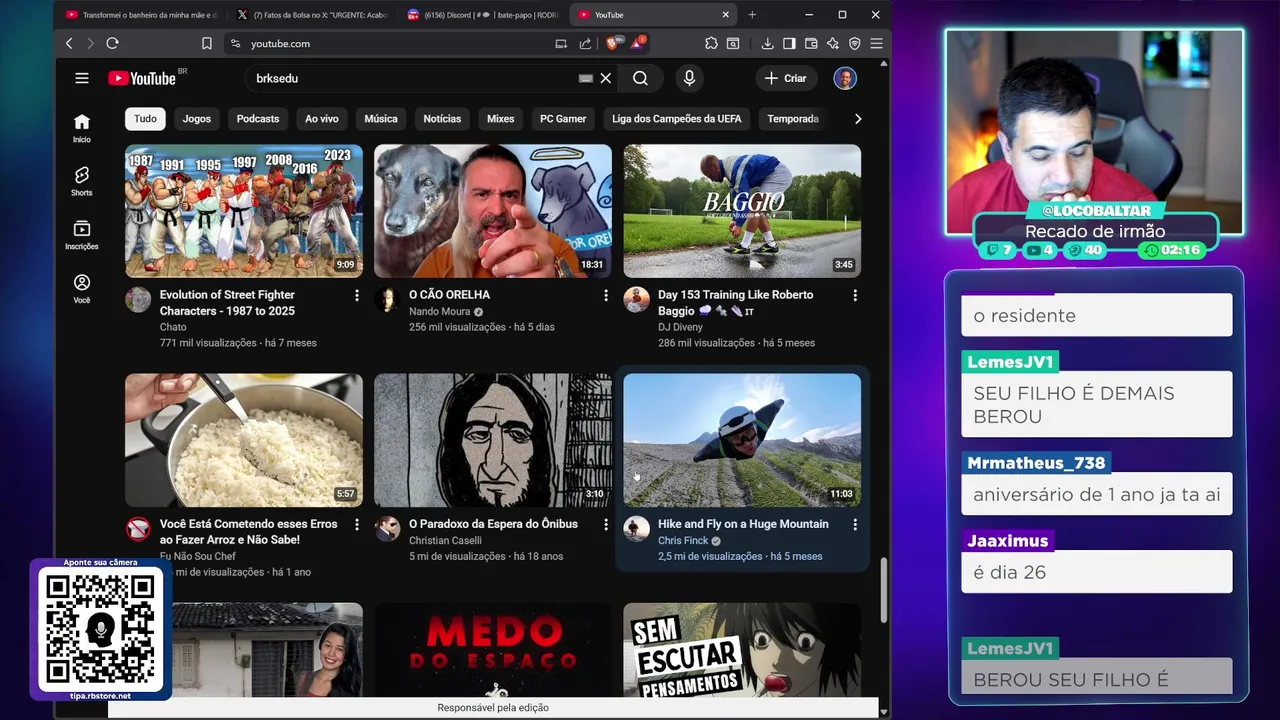
Task: Open the on-screen keyboard icon in search box
Action: (586, 78)
